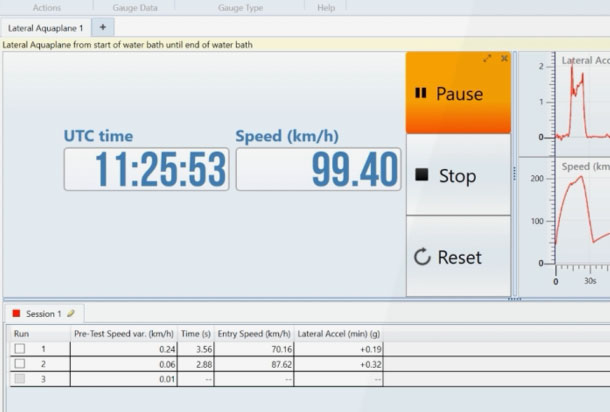Select the Speed (km/h) gauge readout
This screenshot has height=412, width=610.
pos(318,169)
